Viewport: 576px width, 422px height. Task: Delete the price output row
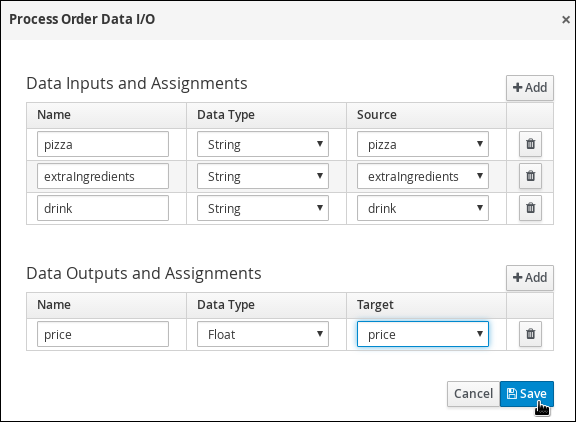tap(530, 334)
